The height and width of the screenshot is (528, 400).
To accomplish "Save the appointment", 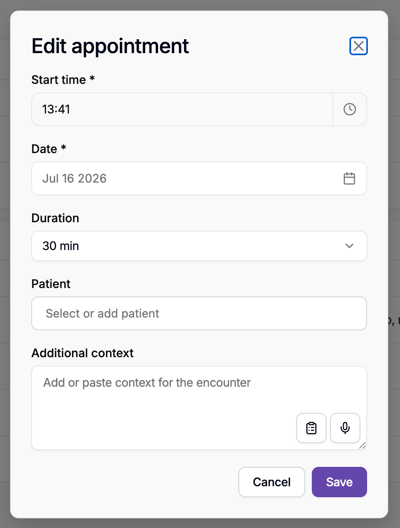I will [x=339, y=482].
